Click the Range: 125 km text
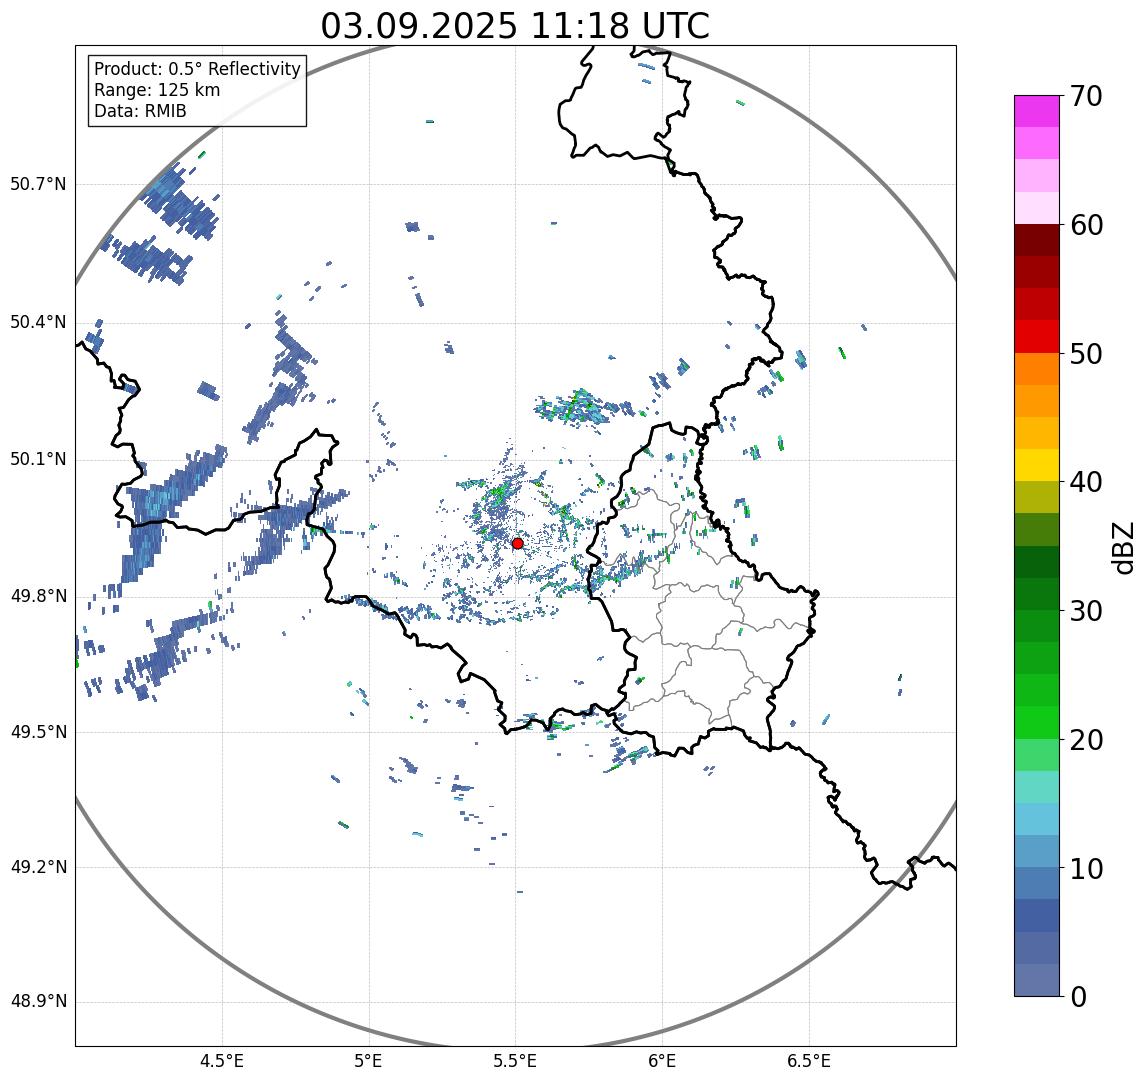The width and height of the screenshot is (1148, 1081). [x=157, y=90]
